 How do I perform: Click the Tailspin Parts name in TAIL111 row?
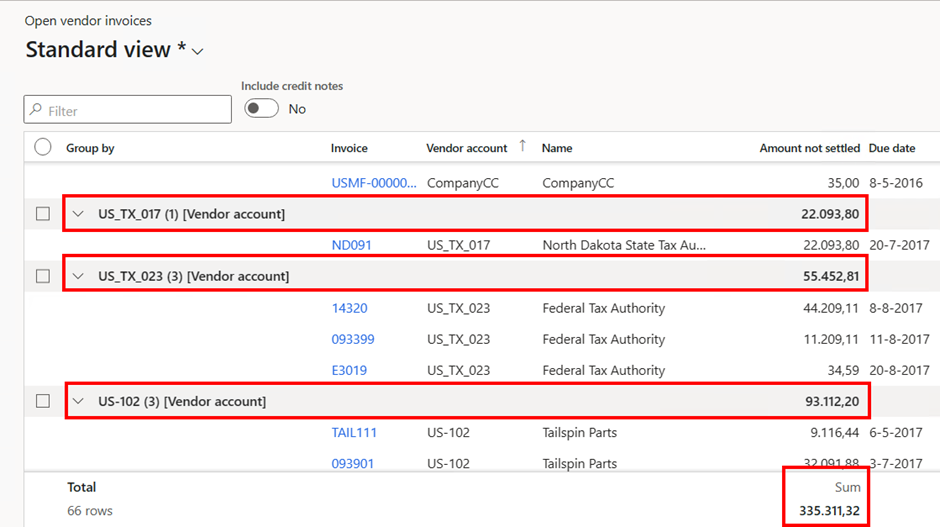point(580,433)
